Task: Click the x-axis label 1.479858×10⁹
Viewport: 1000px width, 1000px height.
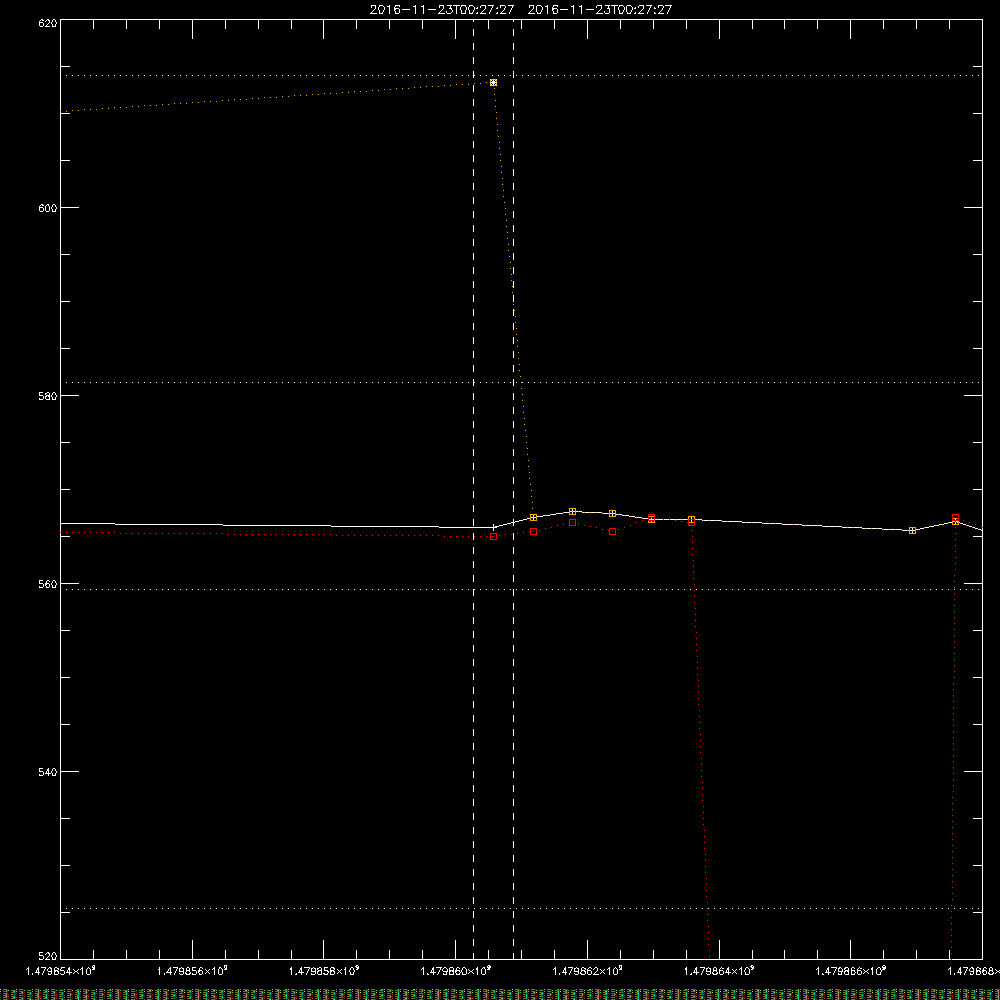Action: (x=324, y=971)
